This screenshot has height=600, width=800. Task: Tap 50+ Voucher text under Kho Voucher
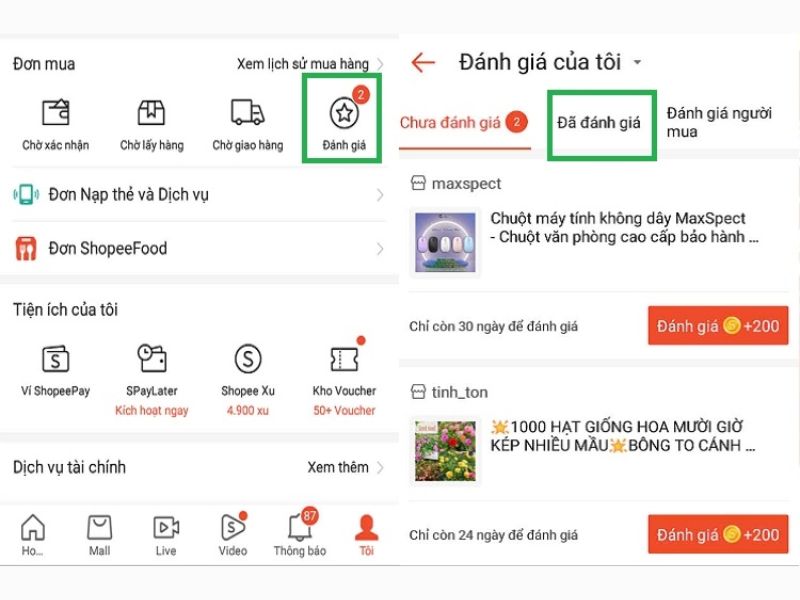pyautogui.click(x=344, y=411)
